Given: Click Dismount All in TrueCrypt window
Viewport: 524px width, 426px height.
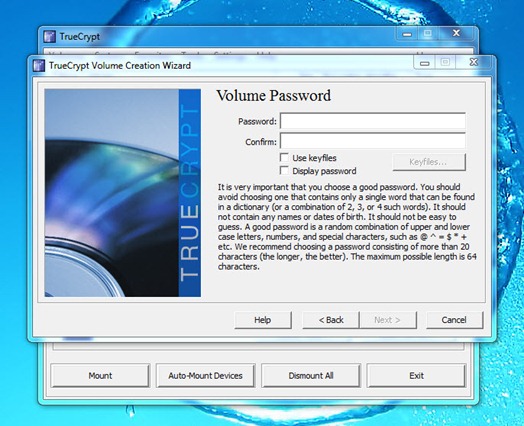Looking at the screenshot, I should click(311, 376).
